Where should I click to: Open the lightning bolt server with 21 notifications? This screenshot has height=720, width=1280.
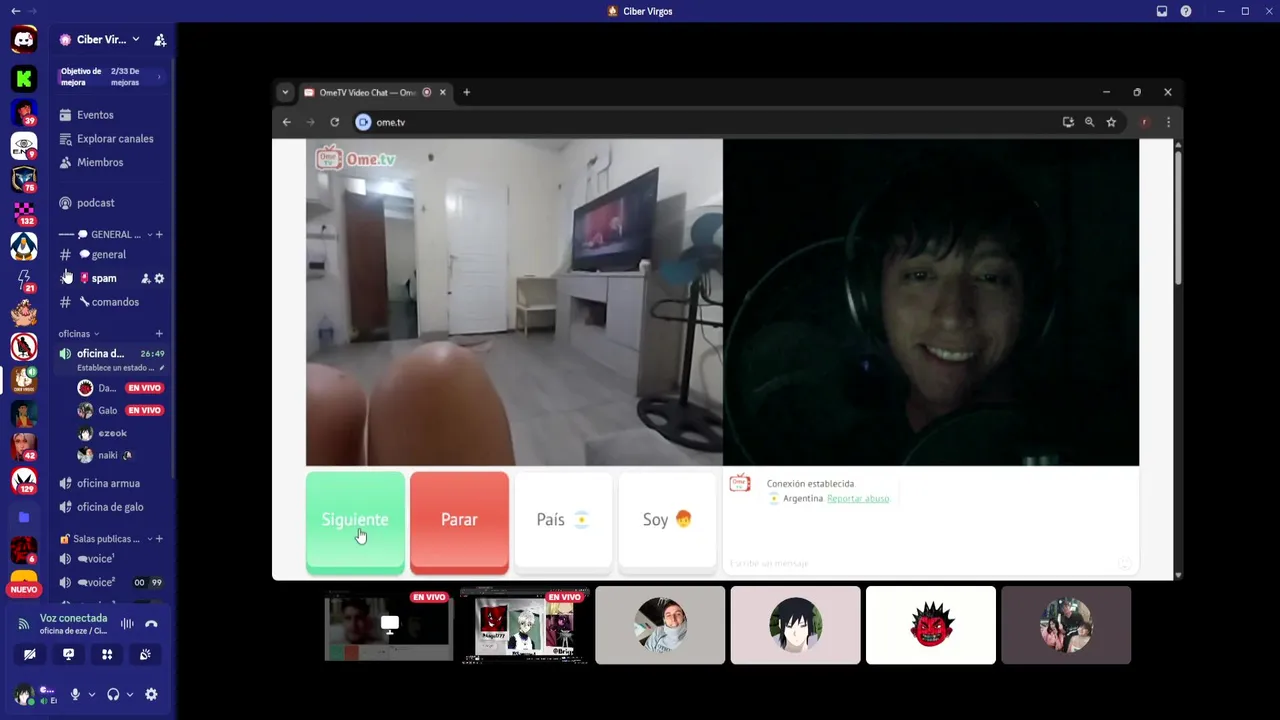point(24,280)
